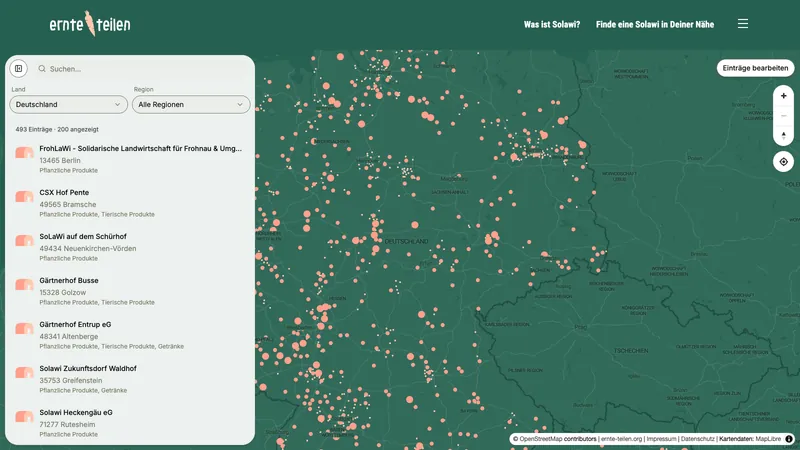Open ernte-teilen.org footer link
Viewport: 800px width, 450px height.
(621, 439)
